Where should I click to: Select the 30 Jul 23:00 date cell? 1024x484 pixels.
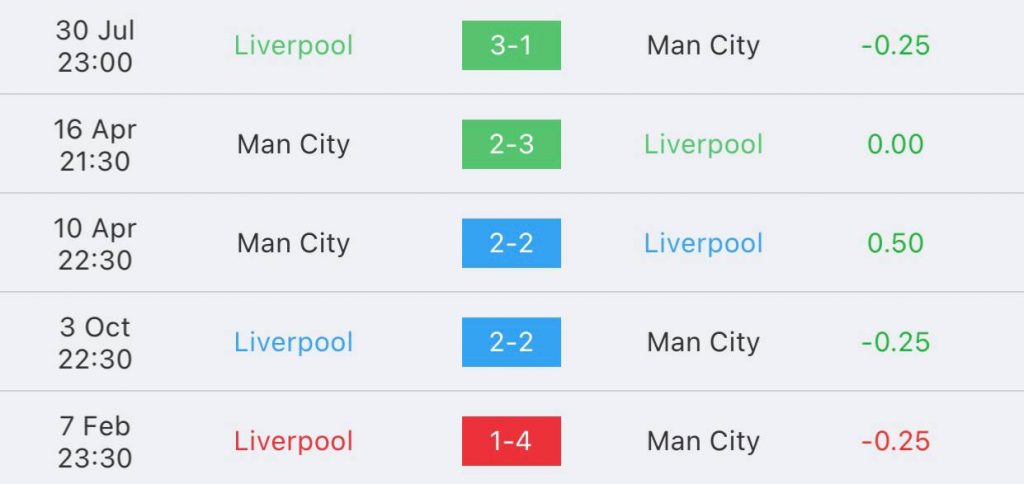(95, 46)
